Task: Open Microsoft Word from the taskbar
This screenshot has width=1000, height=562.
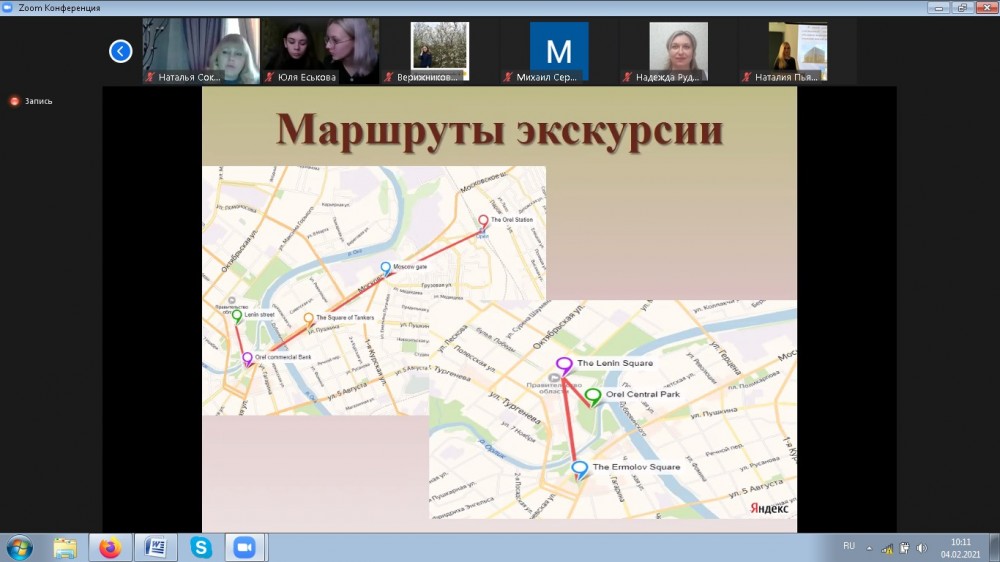Action: pos(156,548)
